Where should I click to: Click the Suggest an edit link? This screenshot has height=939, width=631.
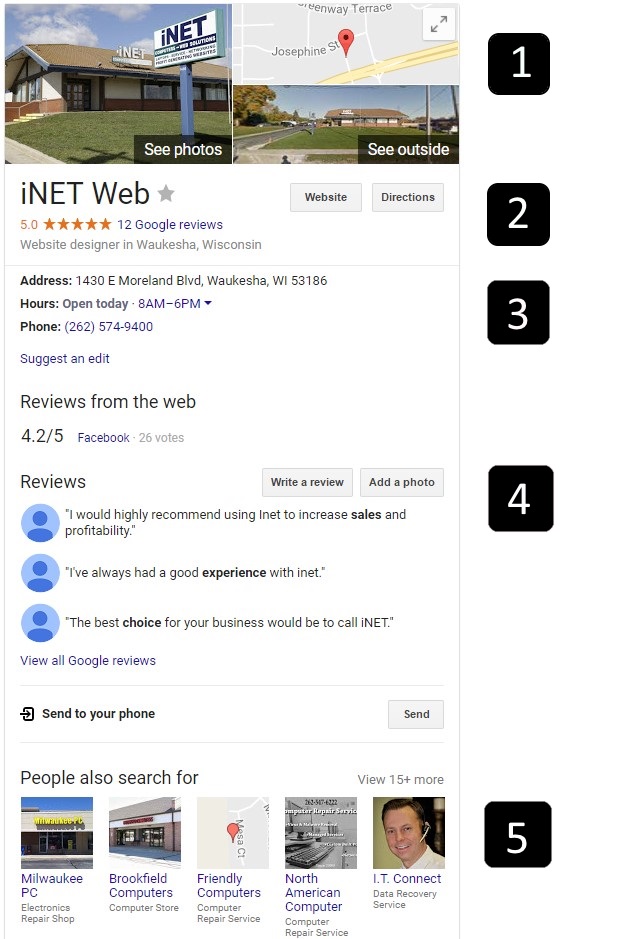point(65,359)
